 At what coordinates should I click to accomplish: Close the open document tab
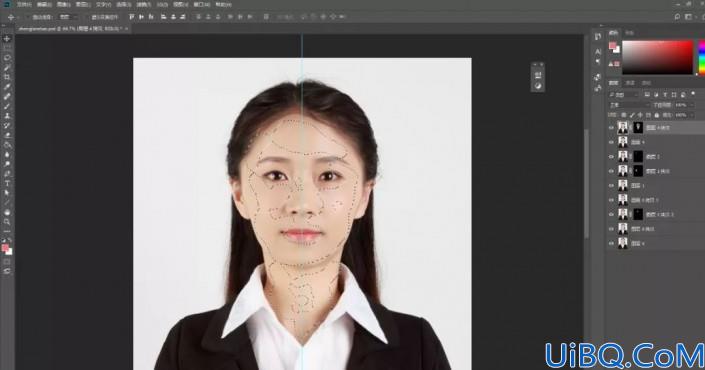pyautogui.click(x=126, y=28)
